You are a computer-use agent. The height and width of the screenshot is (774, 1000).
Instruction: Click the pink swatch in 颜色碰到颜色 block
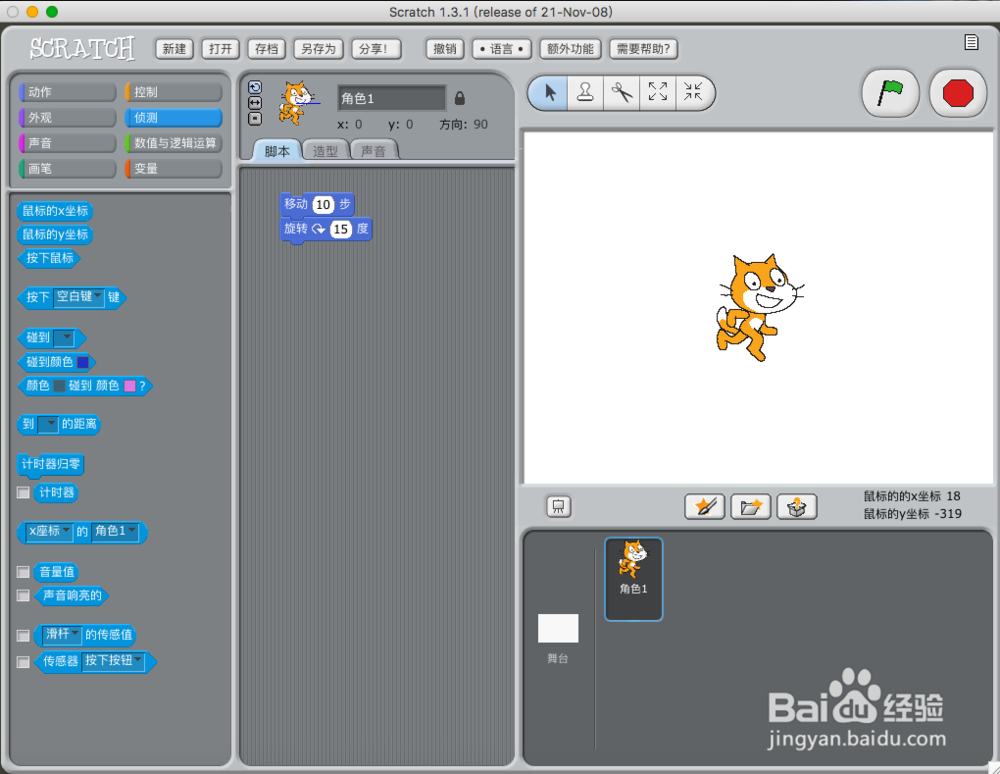[x=130, y=386]
